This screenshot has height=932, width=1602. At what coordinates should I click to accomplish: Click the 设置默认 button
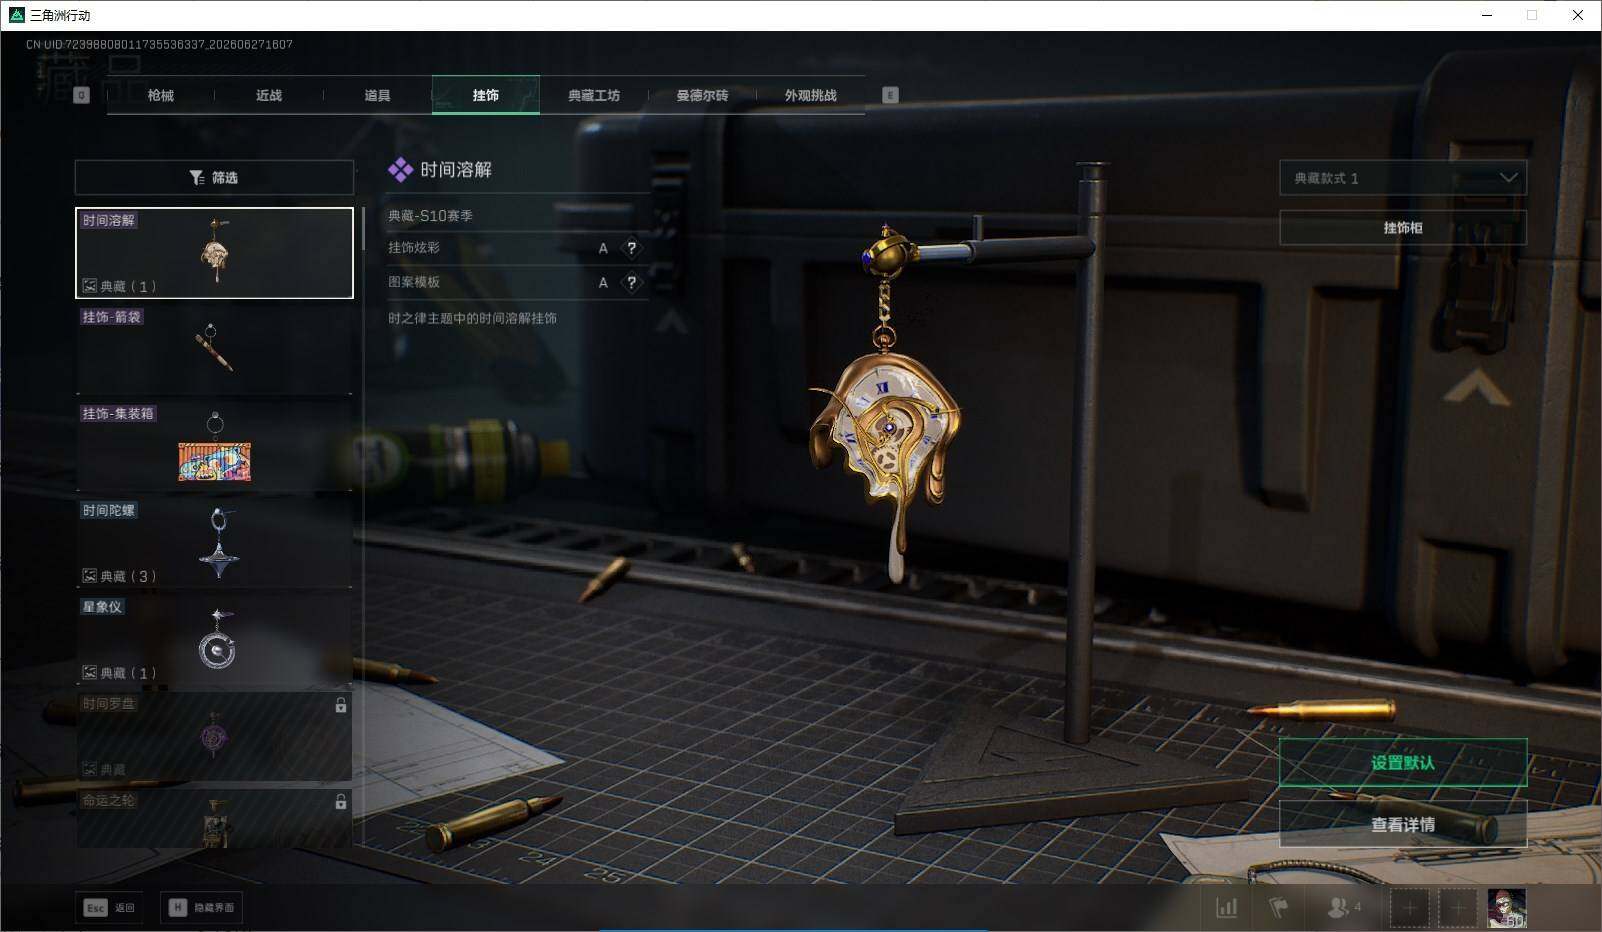point(1403,763)
